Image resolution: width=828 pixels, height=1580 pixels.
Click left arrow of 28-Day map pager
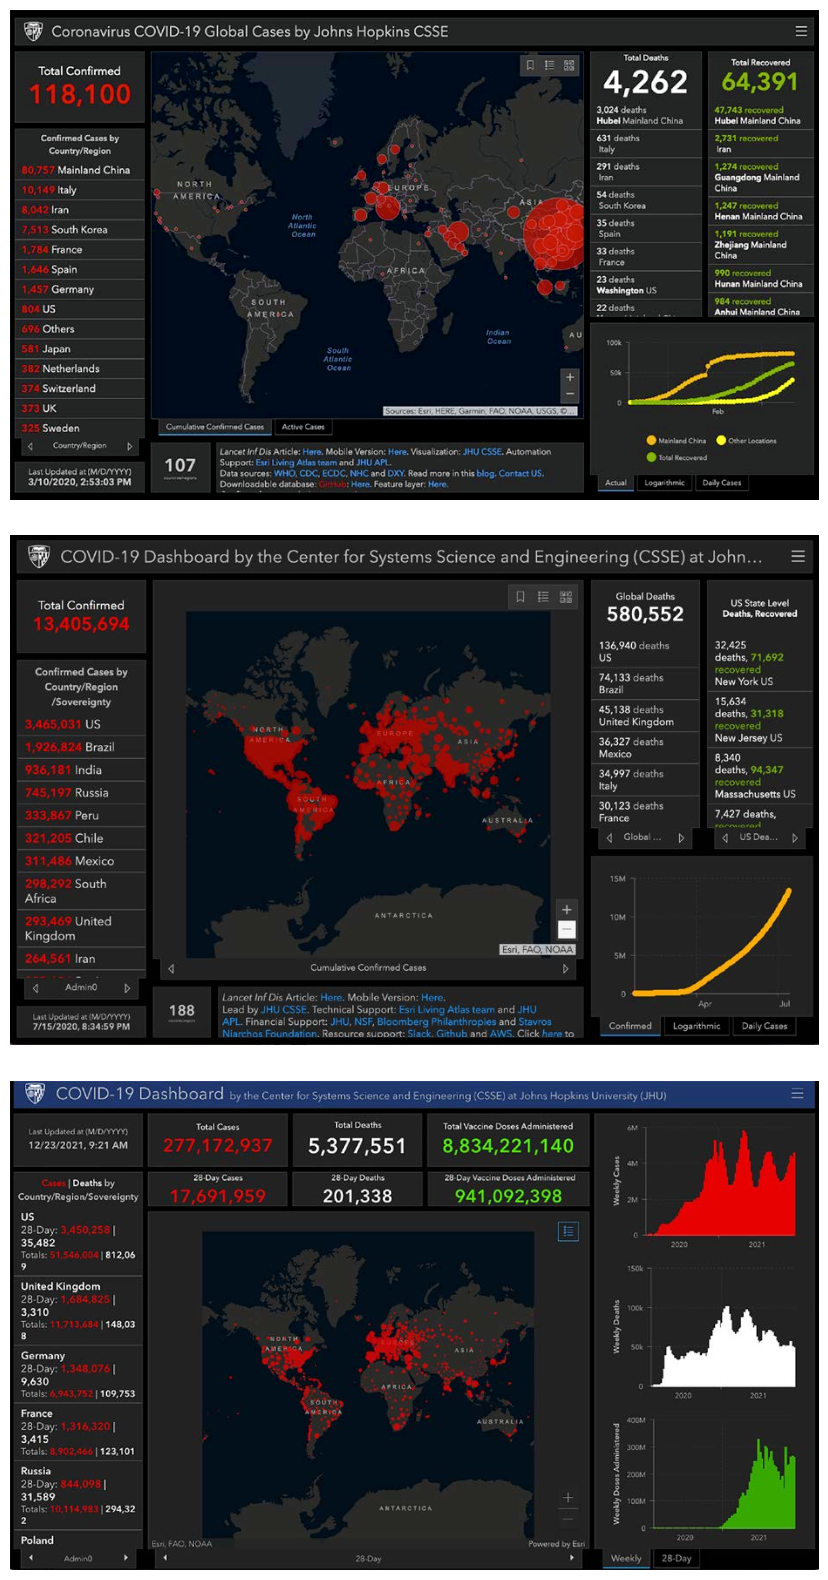(x=165, y=1557)
